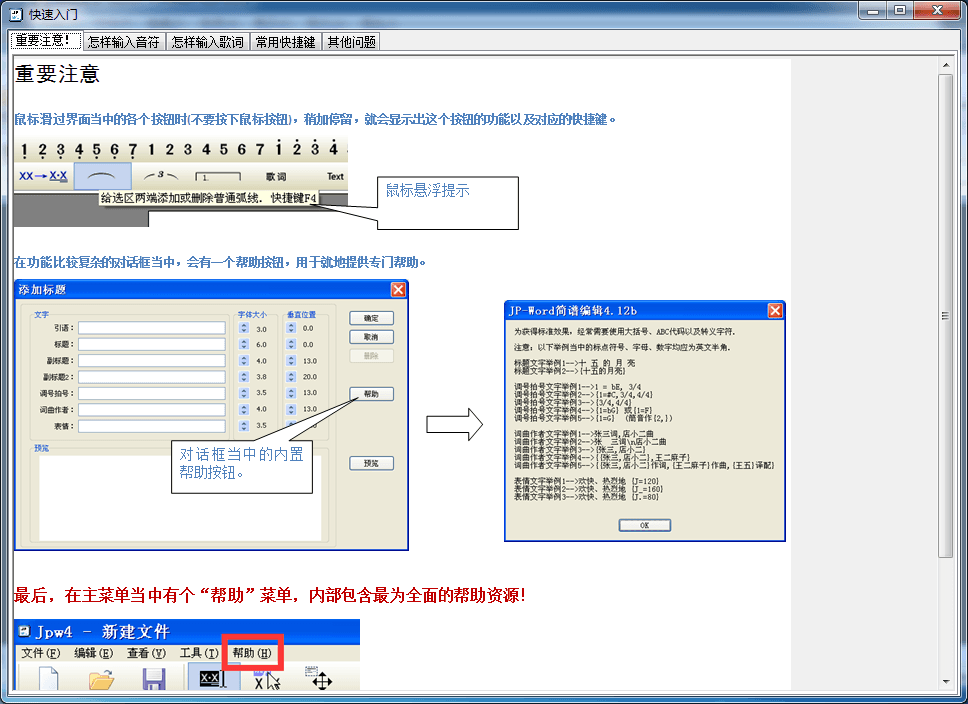Viewport: 968px width, 704px height.
Task: Click the floppy disk save icon
Action: point(154,680)
